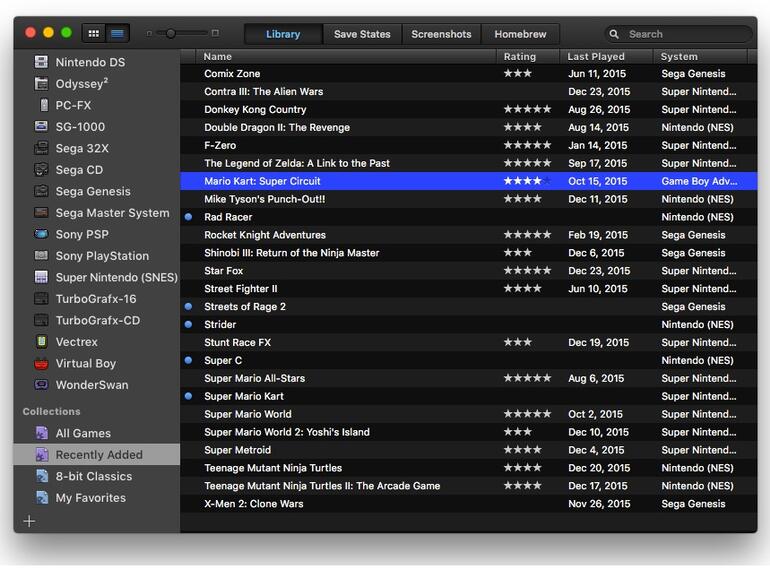770x578 pixels.
Task: Sort by the System column header
Action: pos(700,56)
